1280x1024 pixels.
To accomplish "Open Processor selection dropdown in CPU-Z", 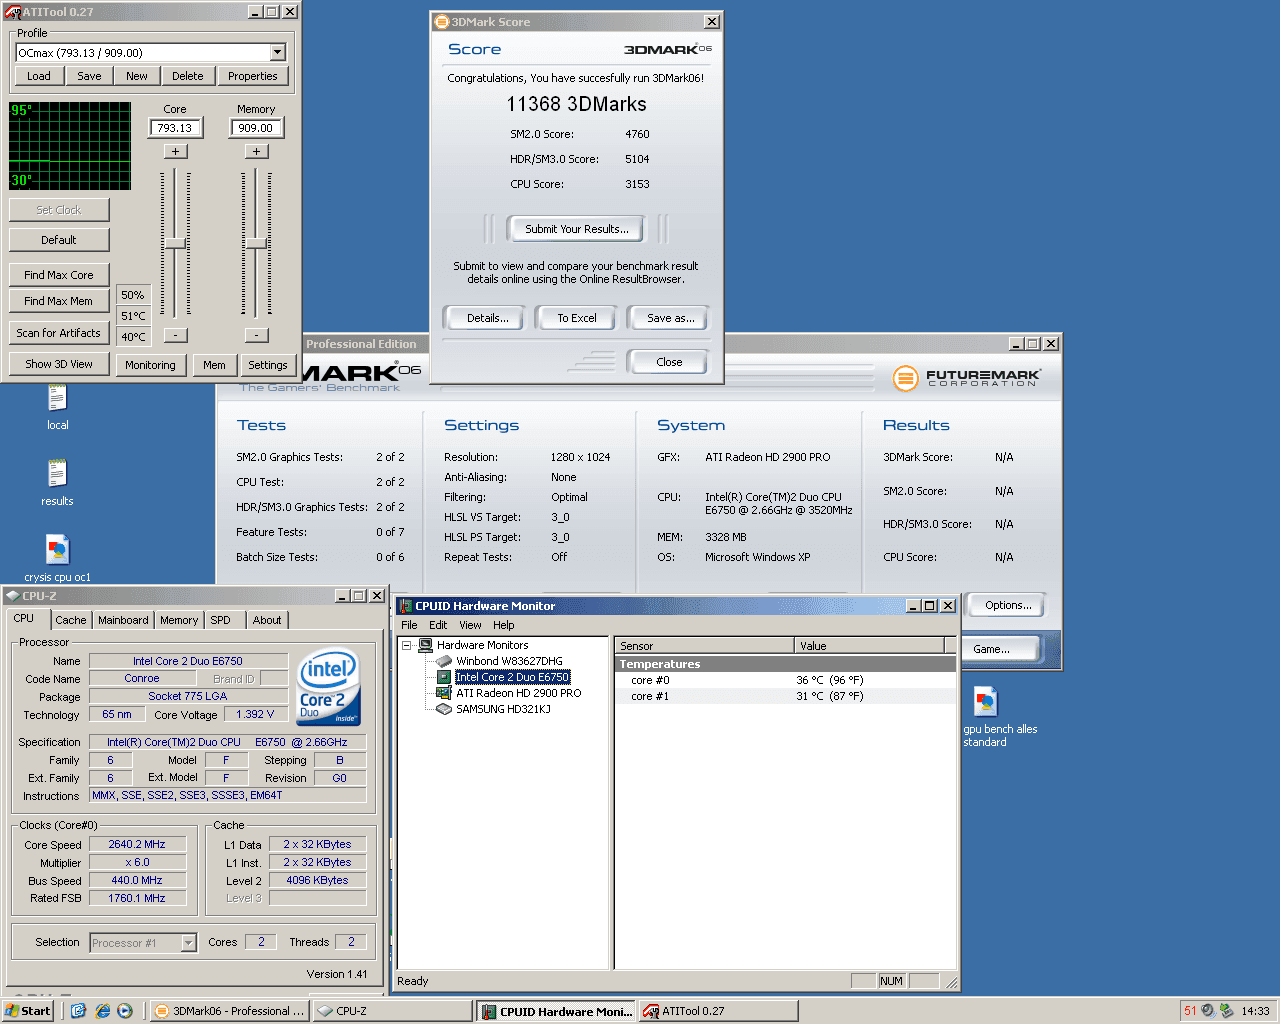I will [189, 943].
